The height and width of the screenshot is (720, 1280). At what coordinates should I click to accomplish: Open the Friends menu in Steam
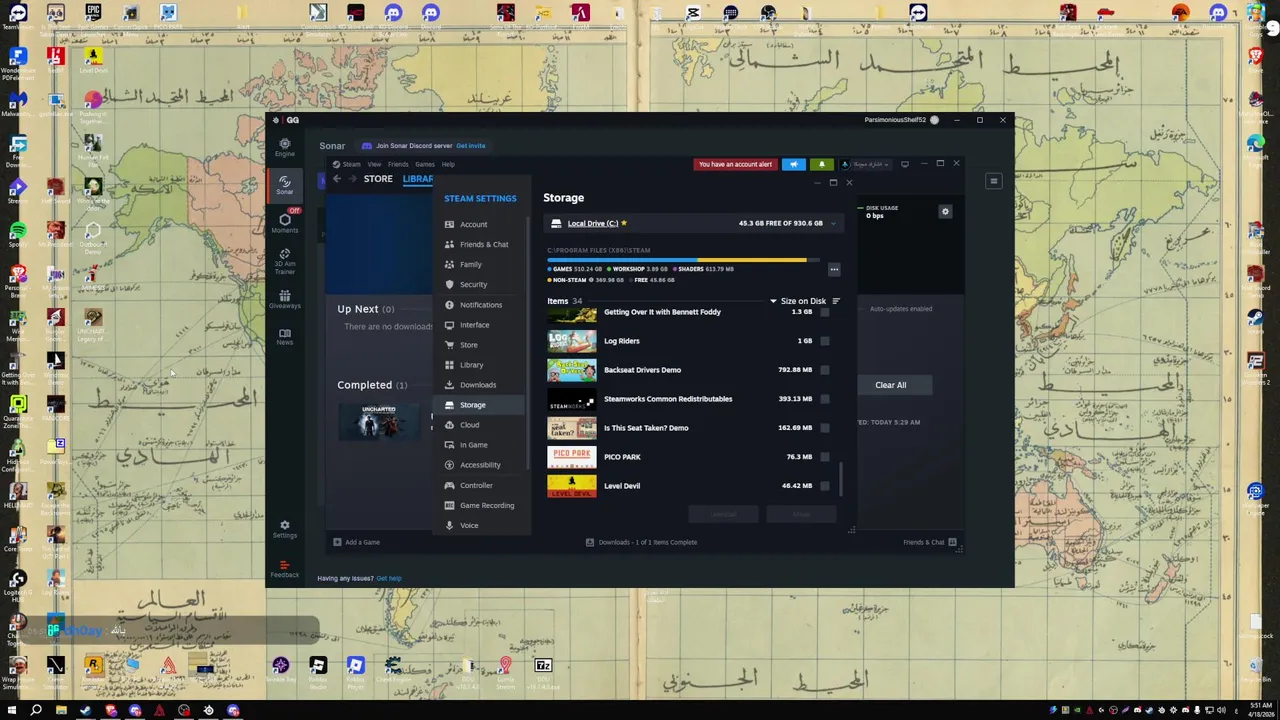[398, 164]
